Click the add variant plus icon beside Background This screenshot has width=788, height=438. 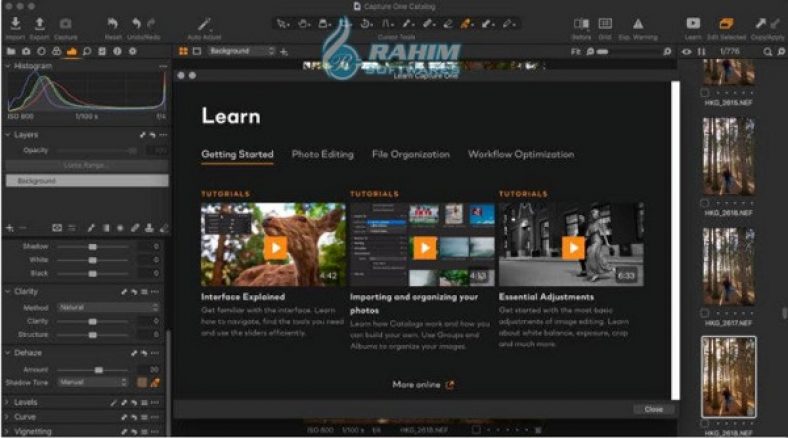click(284, 51)
